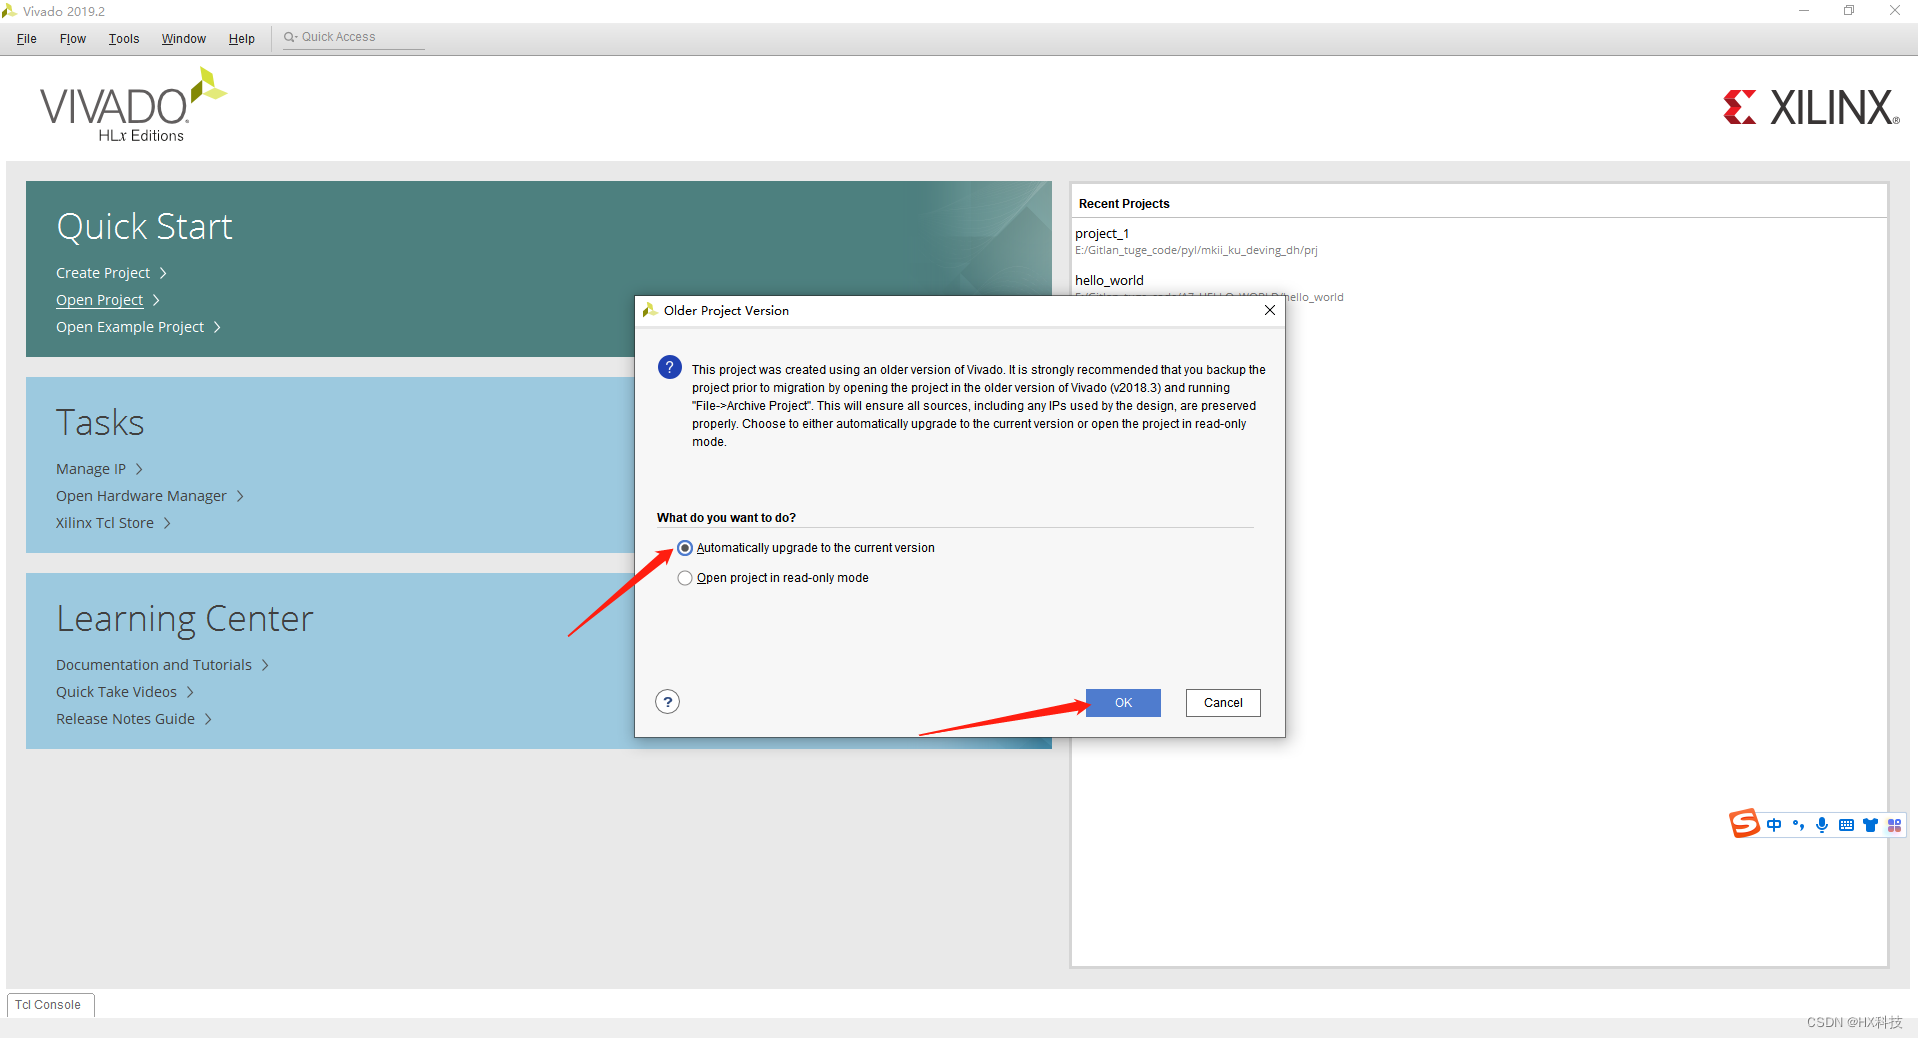
Task: Open the IME toolbox grid icon
Action: click(x=1894, y=825)
